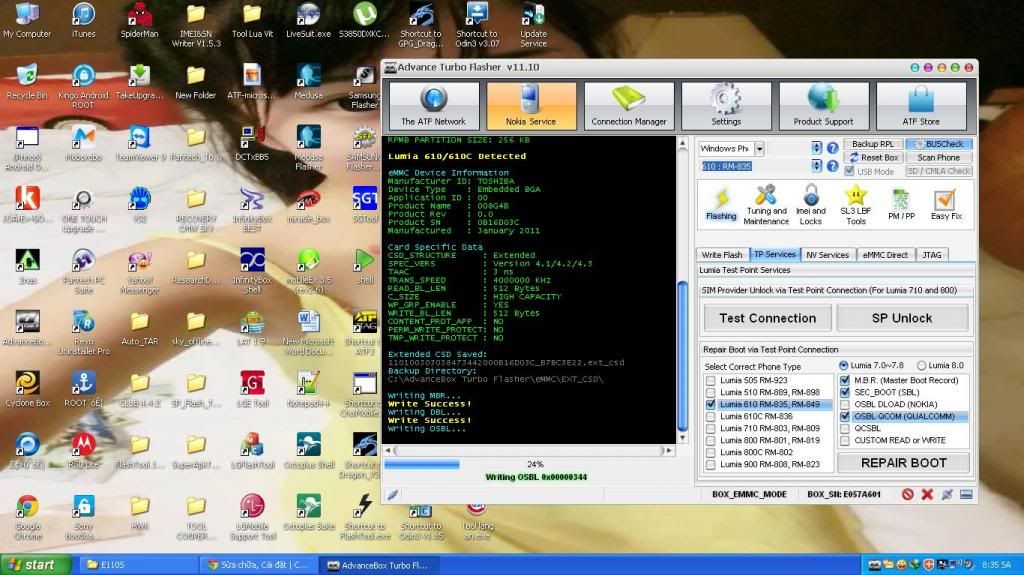Image resolution: width=1024 pixels, height=575 pixels.
Task: Click the help icon beside platform dropdown
Action: point(833,148)
